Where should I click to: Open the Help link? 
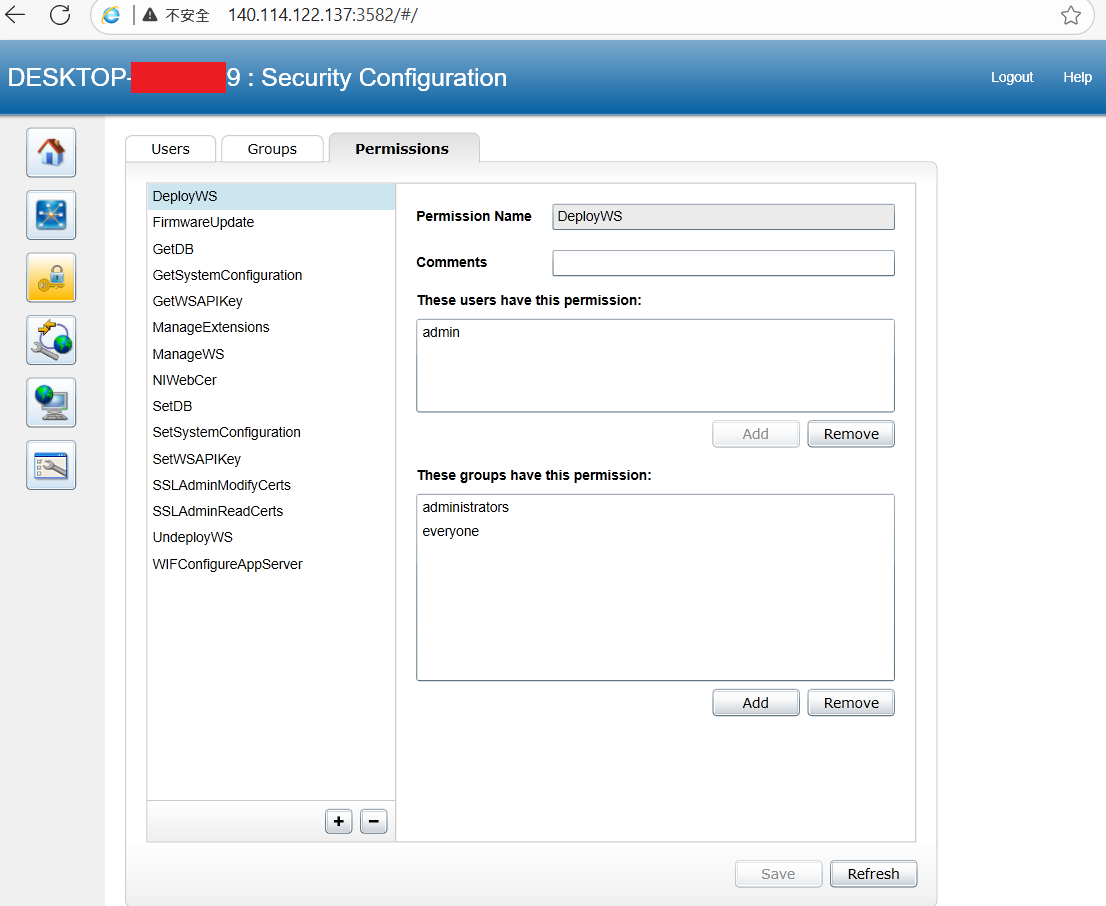[x=1077, y=77]
